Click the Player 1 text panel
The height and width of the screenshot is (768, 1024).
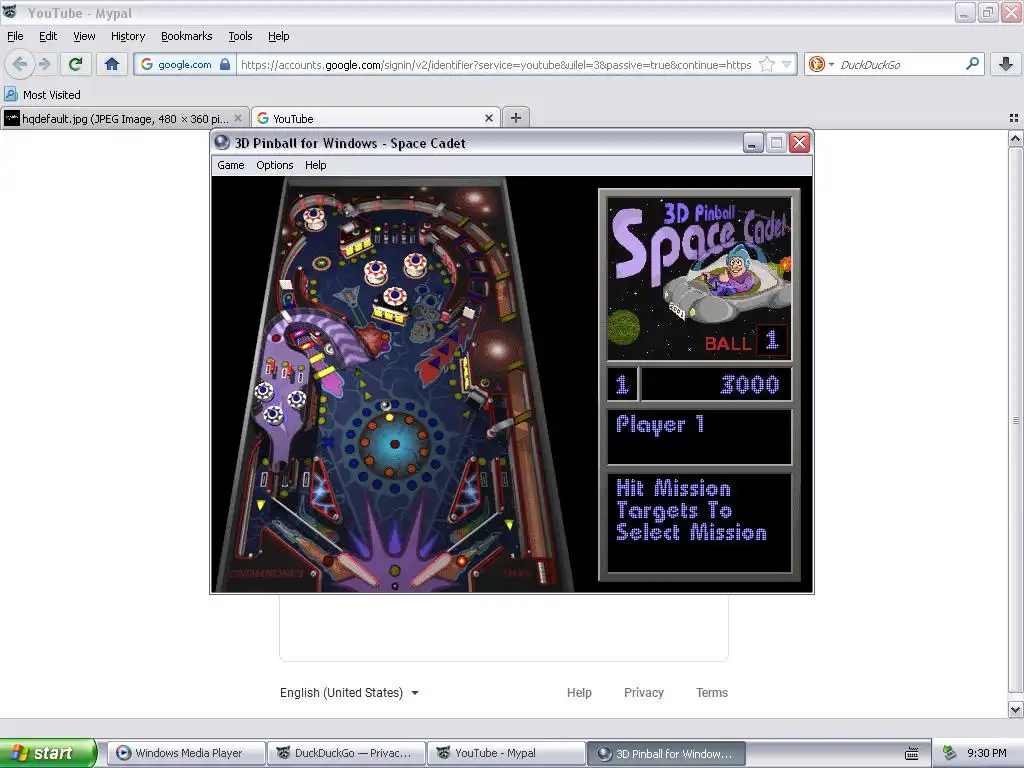[699, 436]
